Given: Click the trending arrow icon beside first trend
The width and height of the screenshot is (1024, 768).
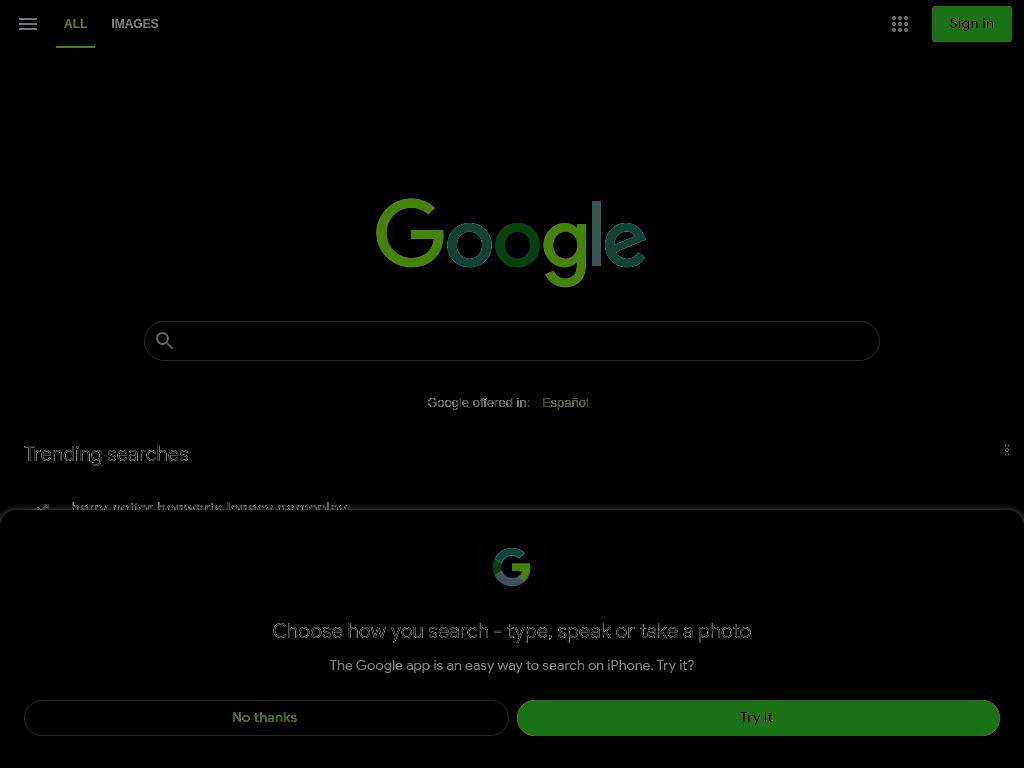Looking at the screenshot, I should [42, 506].
